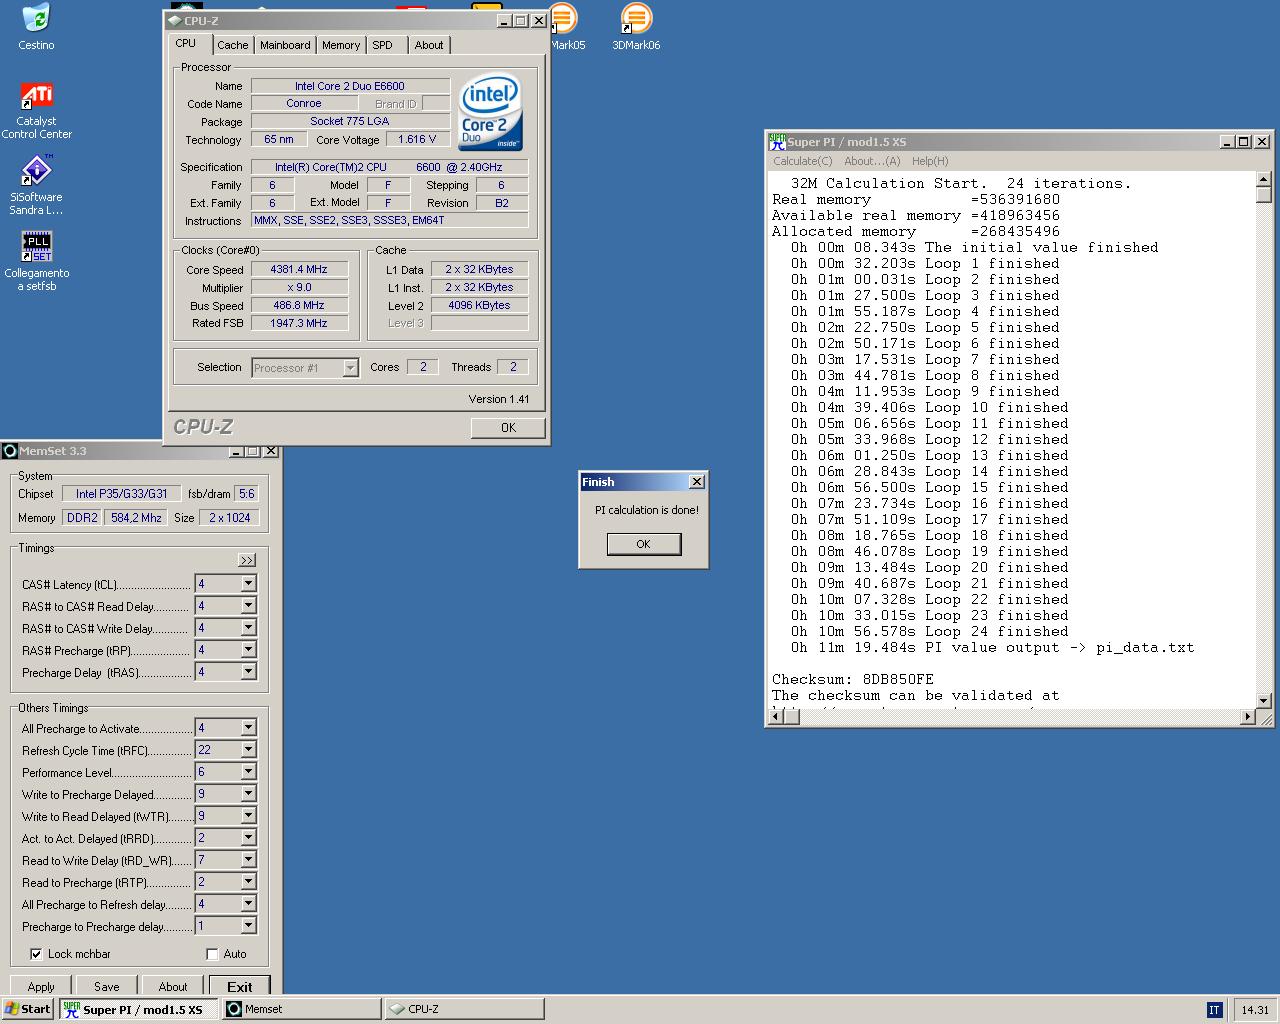Open the Start menu

pyautogui.click(x=28, y=1009)
